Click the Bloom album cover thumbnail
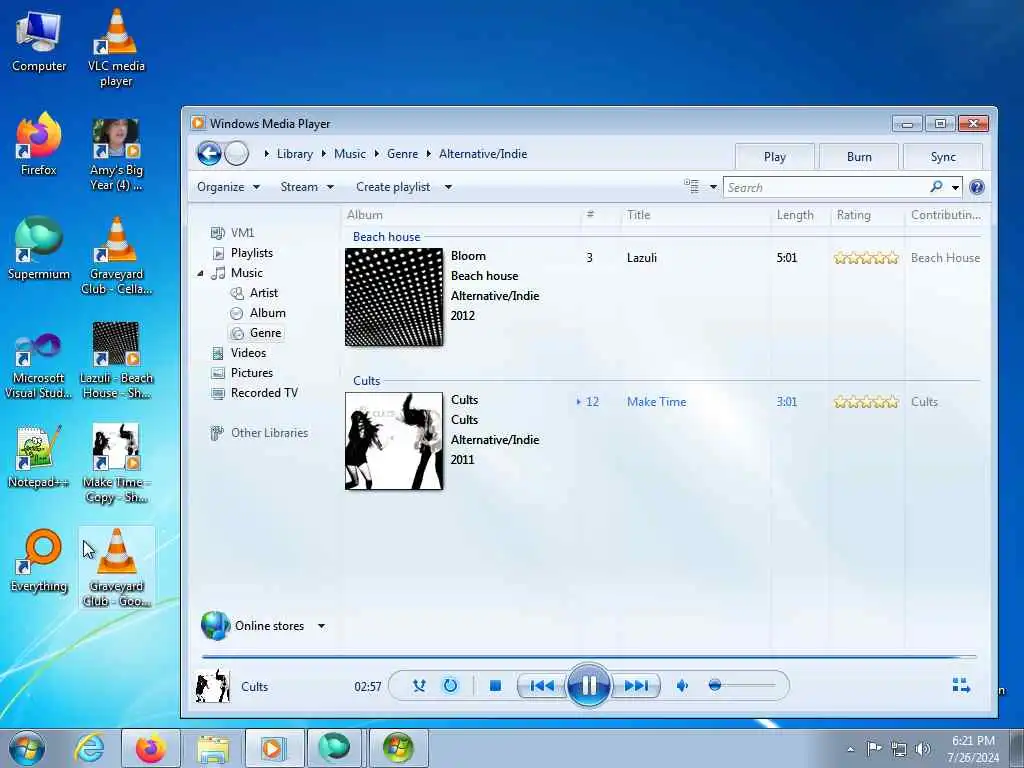 click(394, 297)
